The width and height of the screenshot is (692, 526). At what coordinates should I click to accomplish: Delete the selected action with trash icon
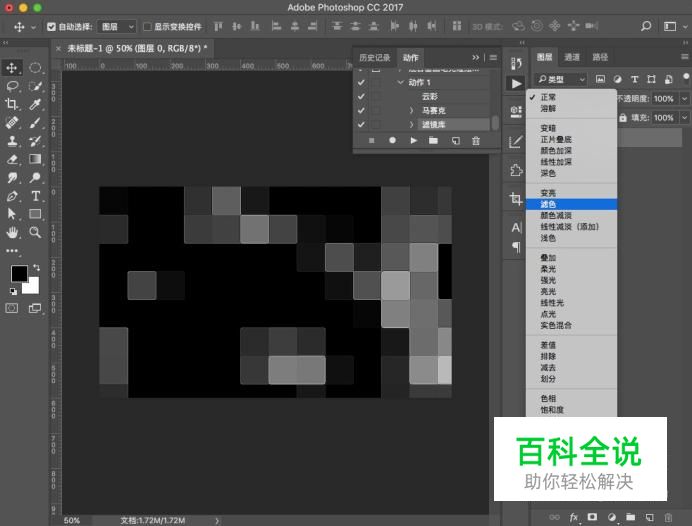pyautogui.click(x=476, y=141)
